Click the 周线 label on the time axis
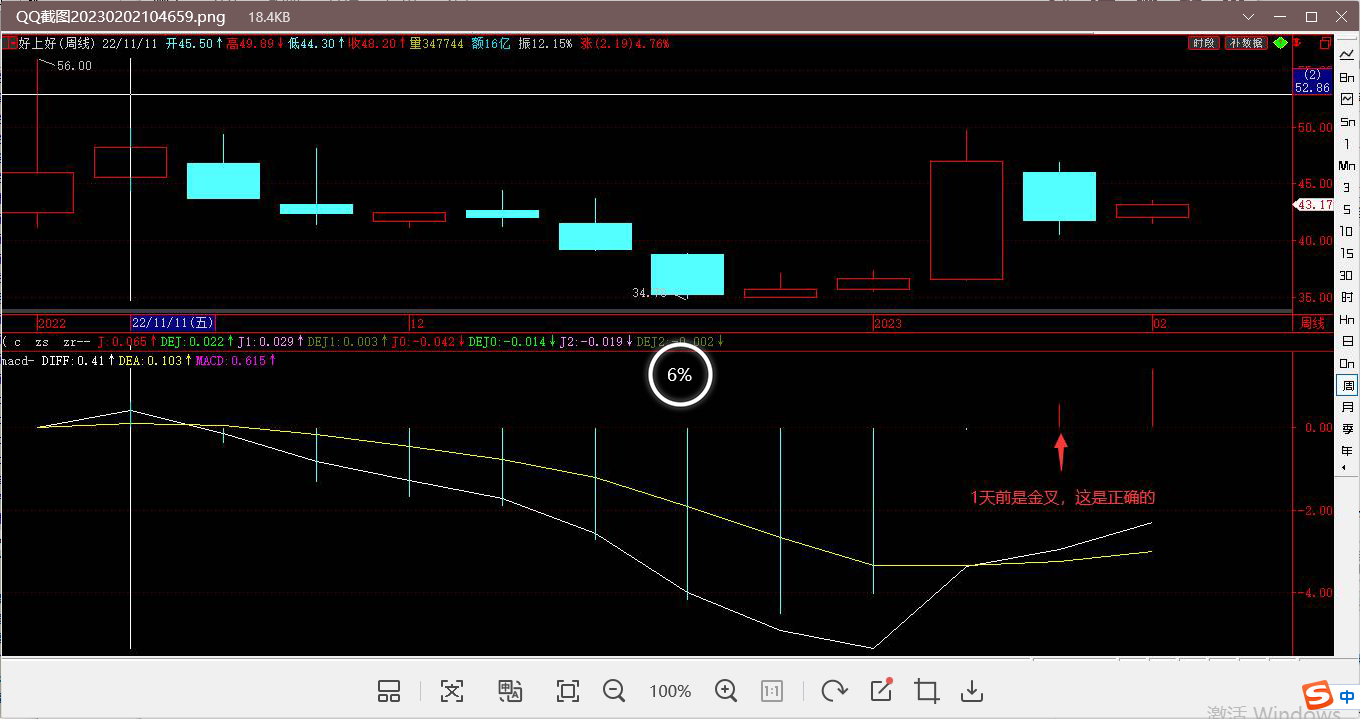This screenshot has height=719, width=1360. pyautogui.click(x=1312, y=323)
